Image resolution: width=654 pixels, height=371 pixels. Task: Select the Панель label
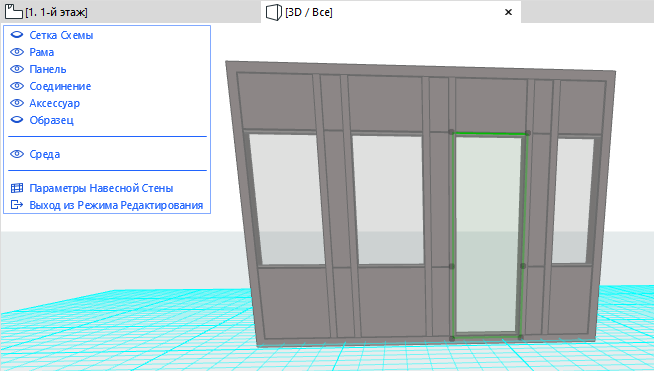point(48,69)
